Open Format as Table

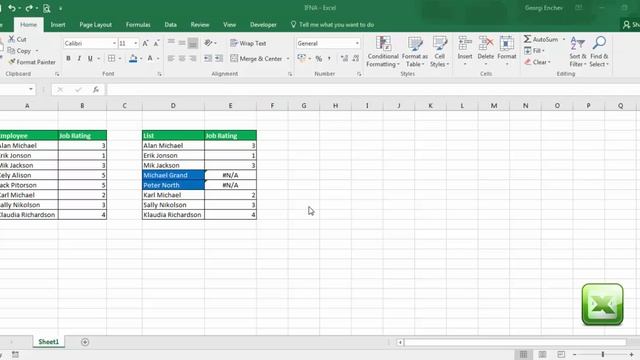tap(415, 51)
